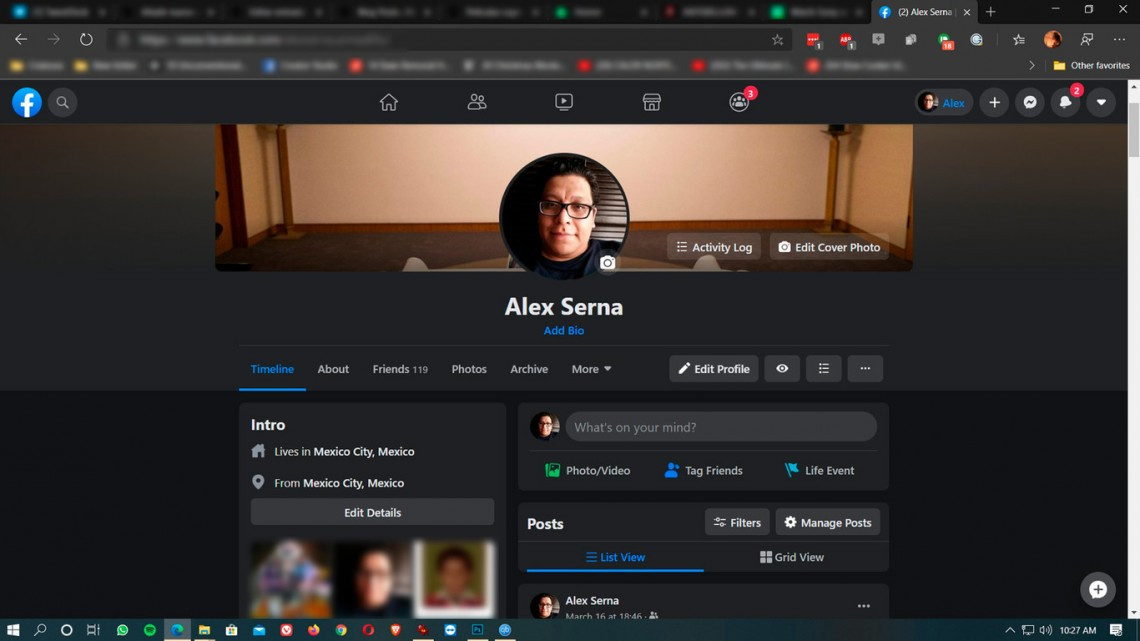Viewport: 1140px width, 641px height.
Task: Open account menu via the down arrow
Action: pos(1101,102)
